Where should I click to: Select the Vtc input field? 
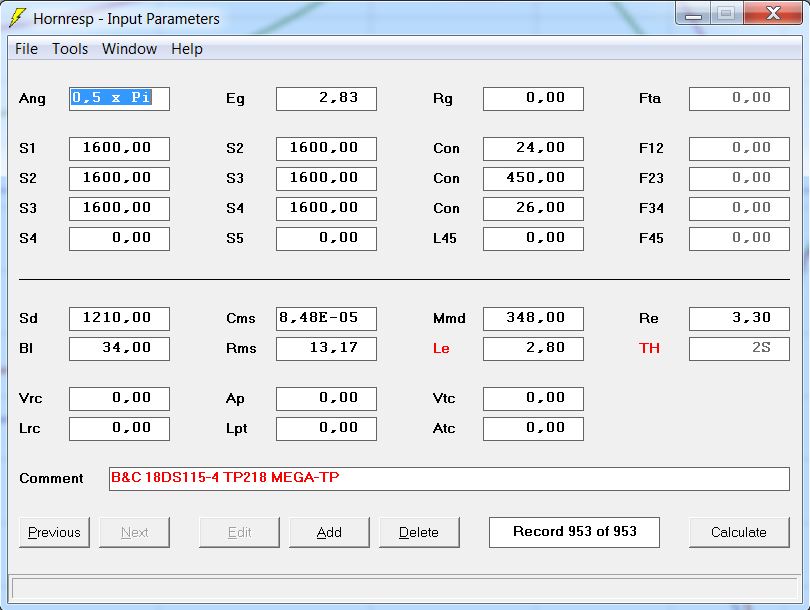(534, 399)
